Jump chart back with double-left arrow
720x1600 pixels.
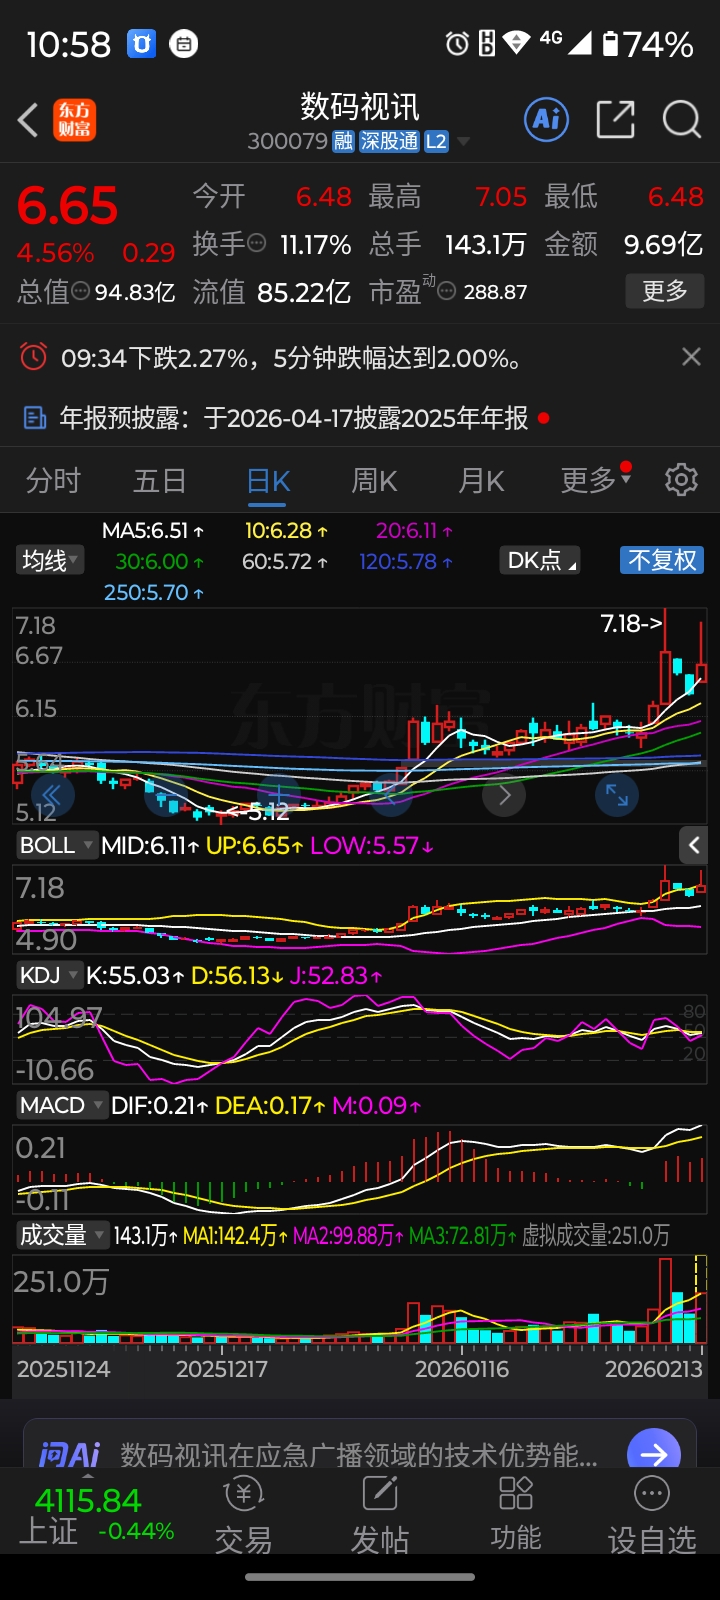tap(53, 796)
